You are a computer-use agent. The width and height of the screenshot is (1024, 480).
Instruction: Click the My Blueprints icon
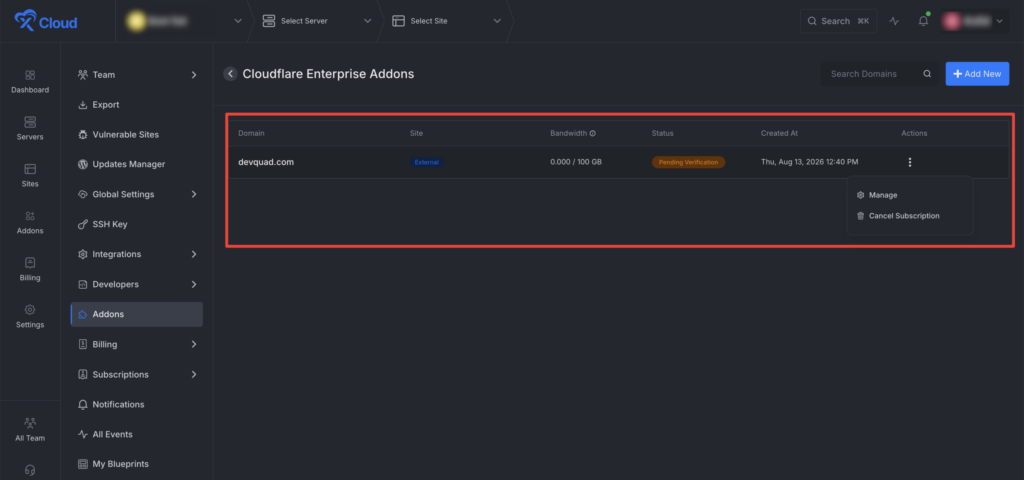(x=83, y=464)
